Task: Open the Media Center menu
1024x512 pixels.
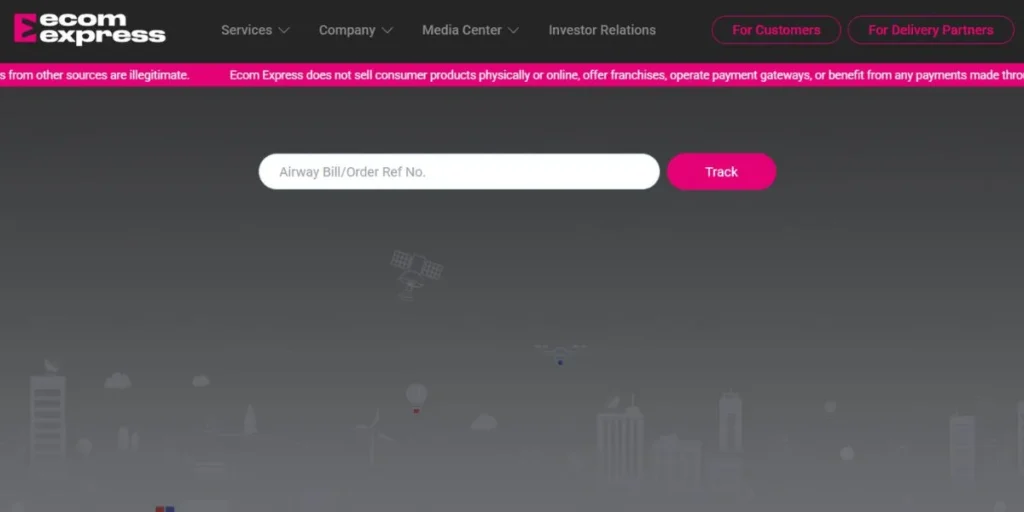Action: [x=462, y=30]
